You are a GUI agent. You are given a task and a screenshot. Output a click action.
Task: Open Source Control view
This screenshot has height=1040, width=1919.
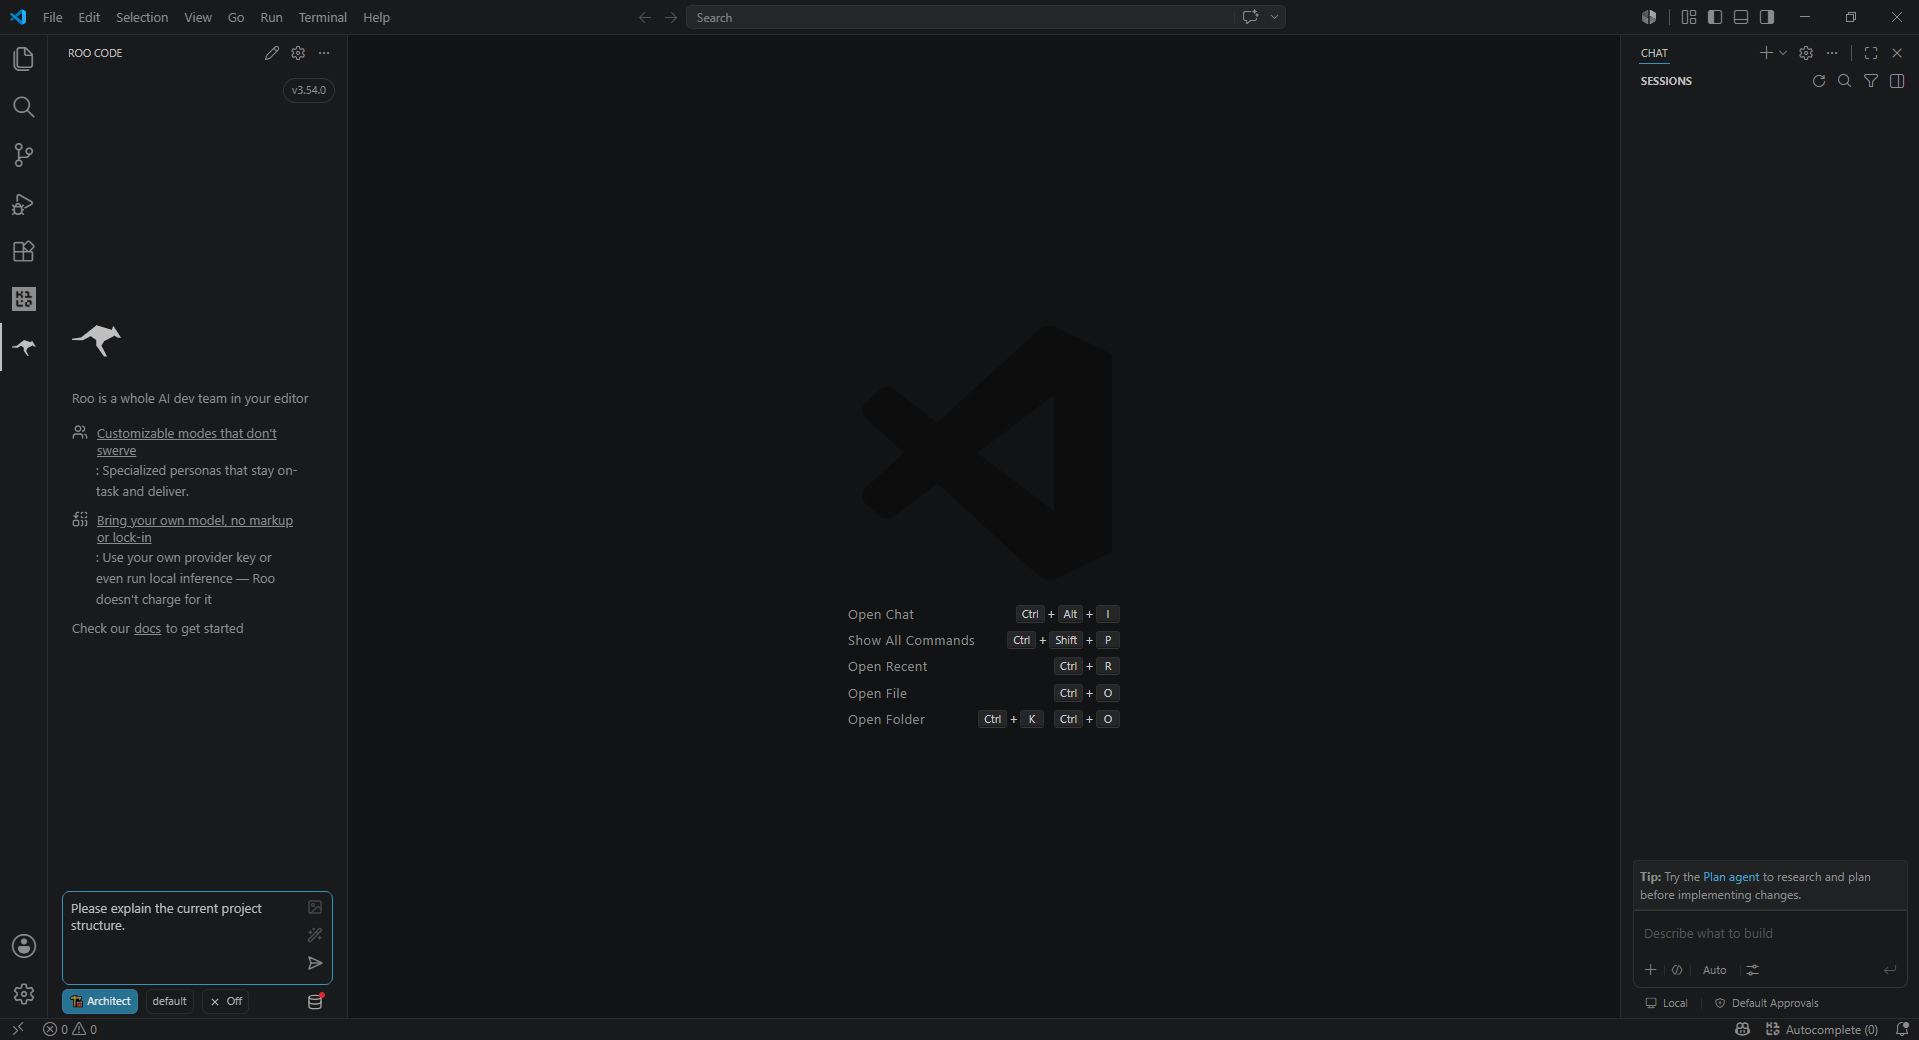click(x=23, y=155)
